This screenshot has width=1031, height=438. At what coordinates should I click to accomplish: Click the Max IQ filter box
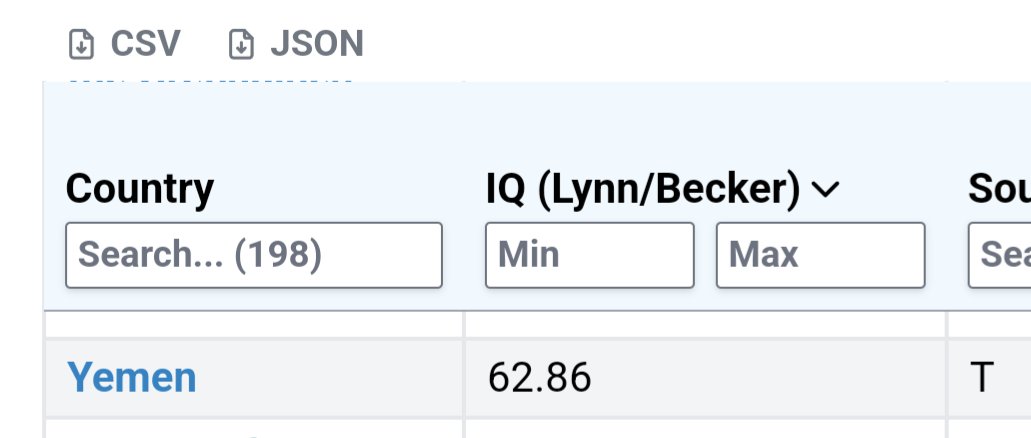(x=821, y=255)
